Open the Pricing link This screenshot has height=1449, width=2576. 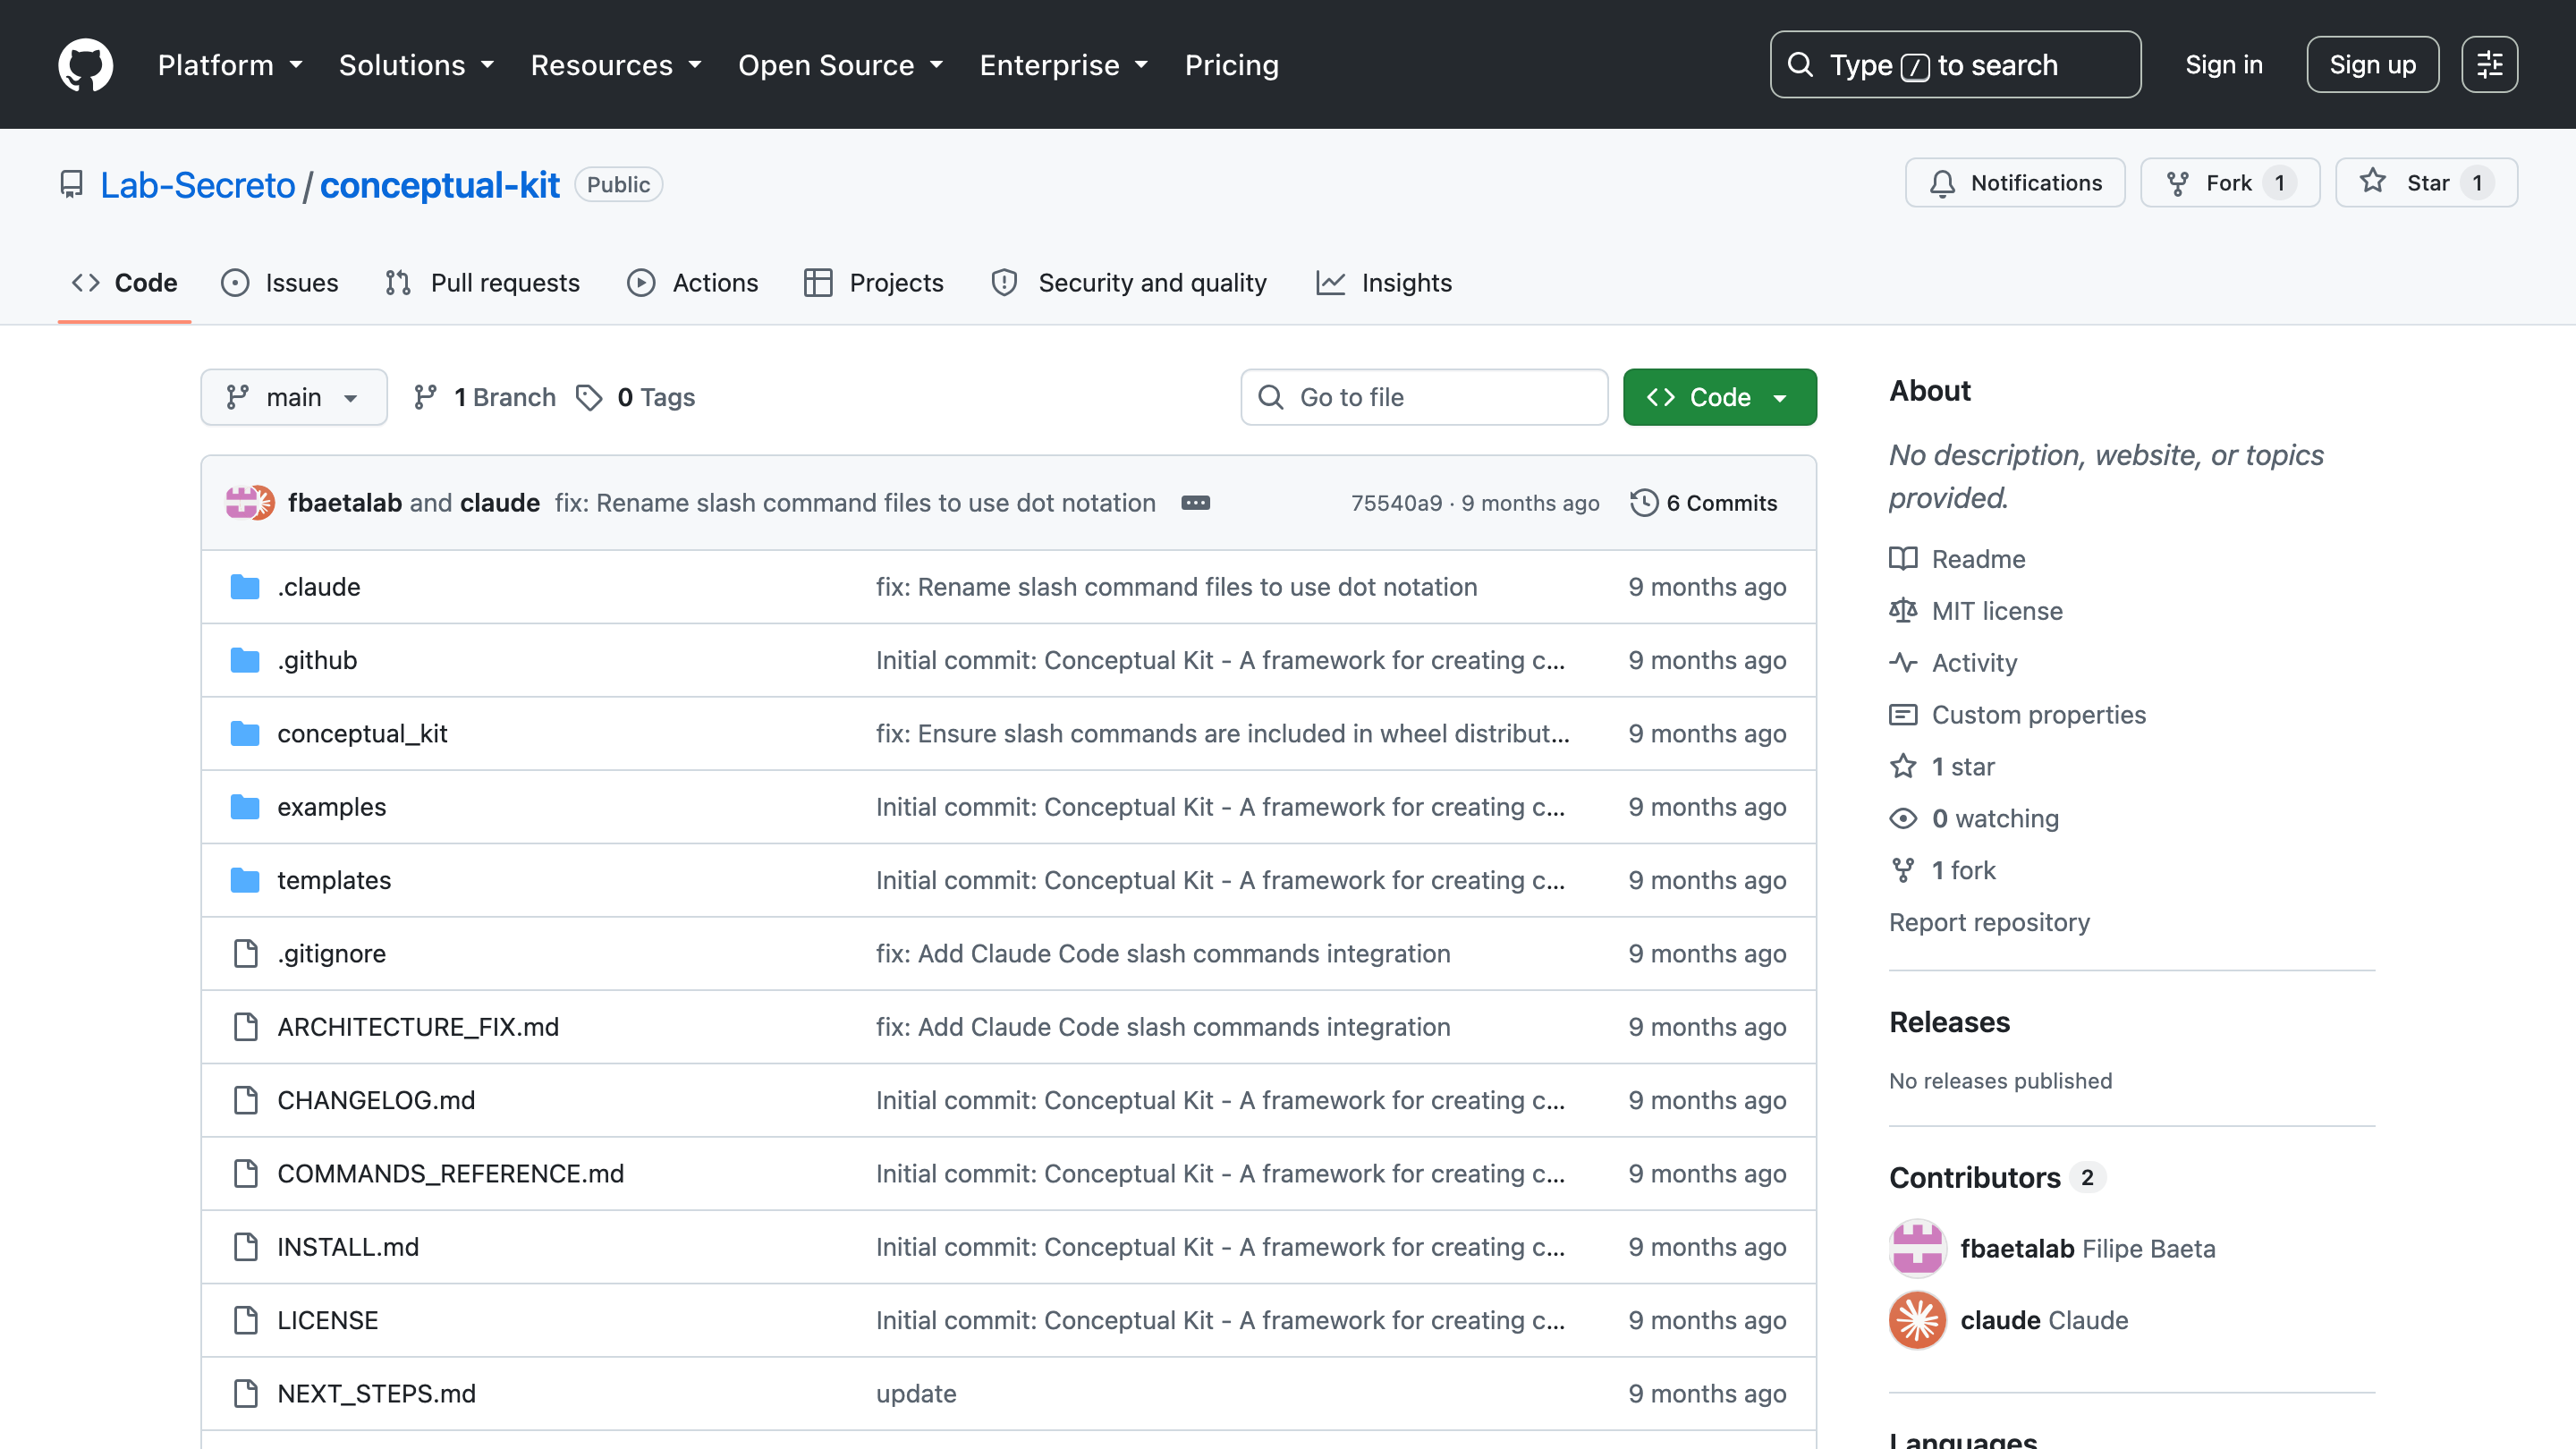point(1231,65)
